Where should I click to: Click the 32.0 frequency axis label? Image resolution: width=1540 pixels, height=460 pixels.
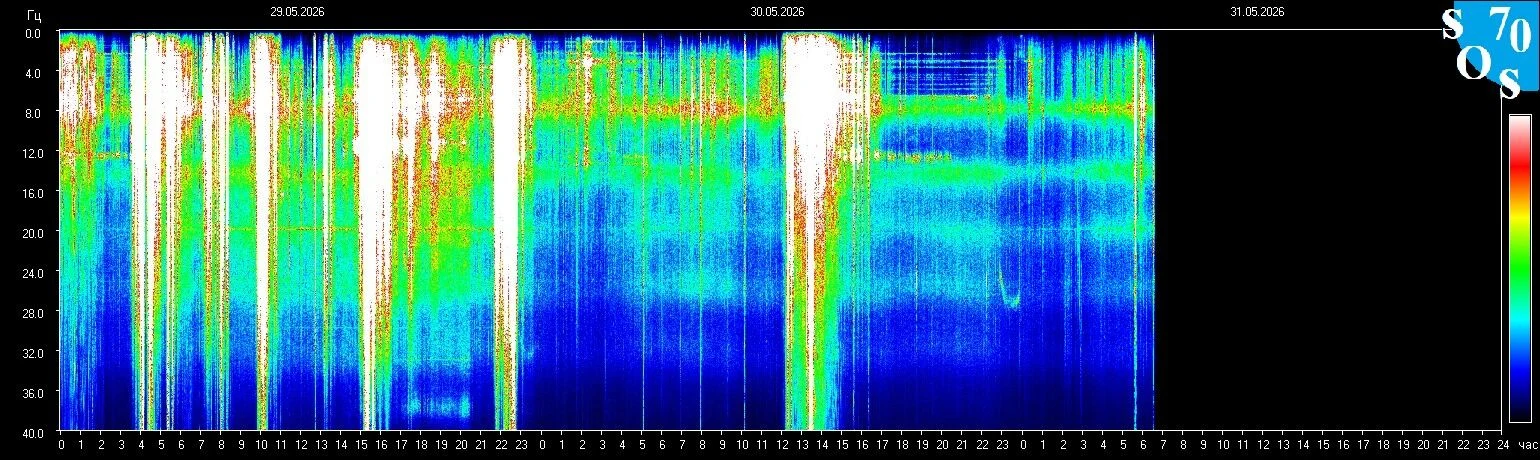(31, 353)
